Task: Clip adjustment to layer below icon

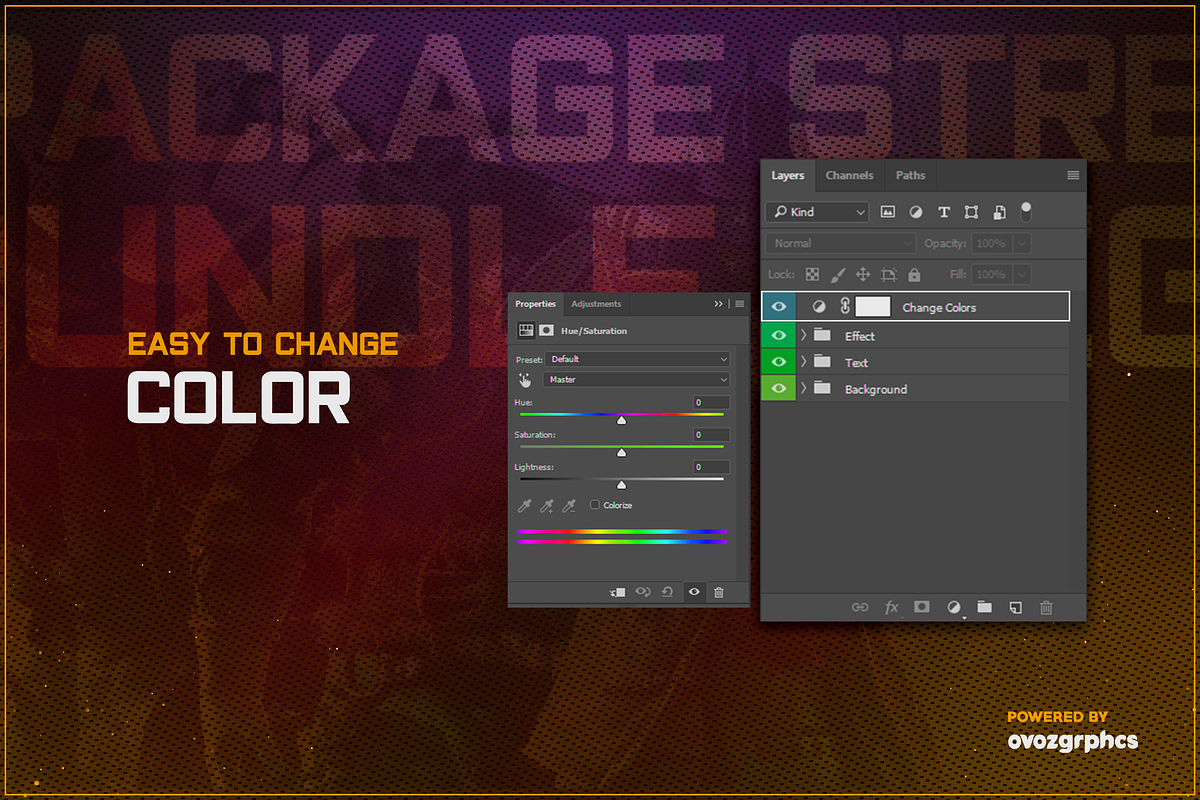Action: 617,593
